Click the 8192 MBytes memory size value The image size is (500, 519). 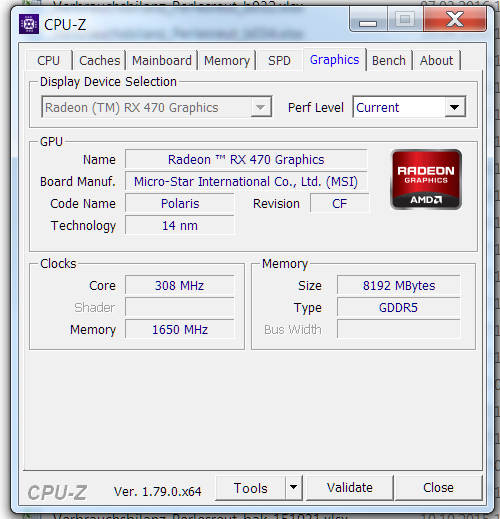coord(399,286)
